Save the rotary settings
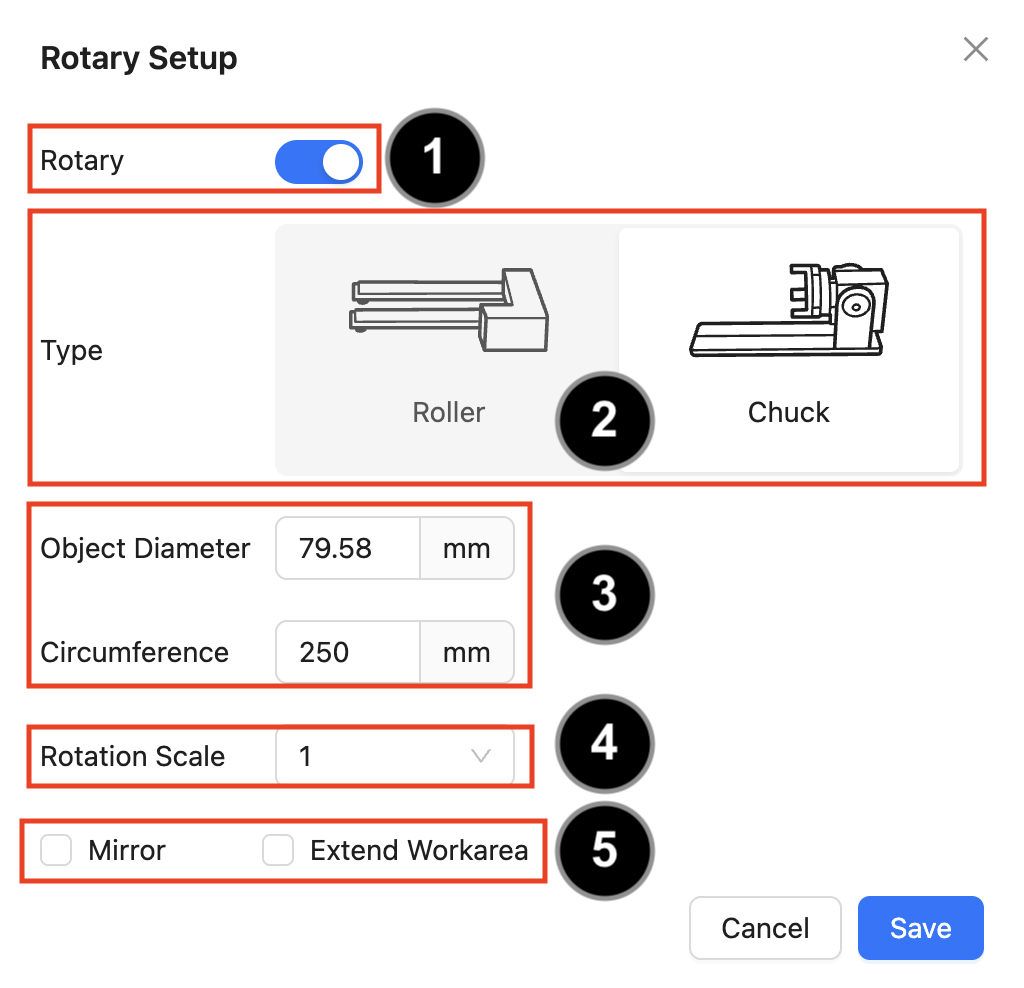Image resolution: width=1024 pixels, height=988 pixels. tap(921, 928)
